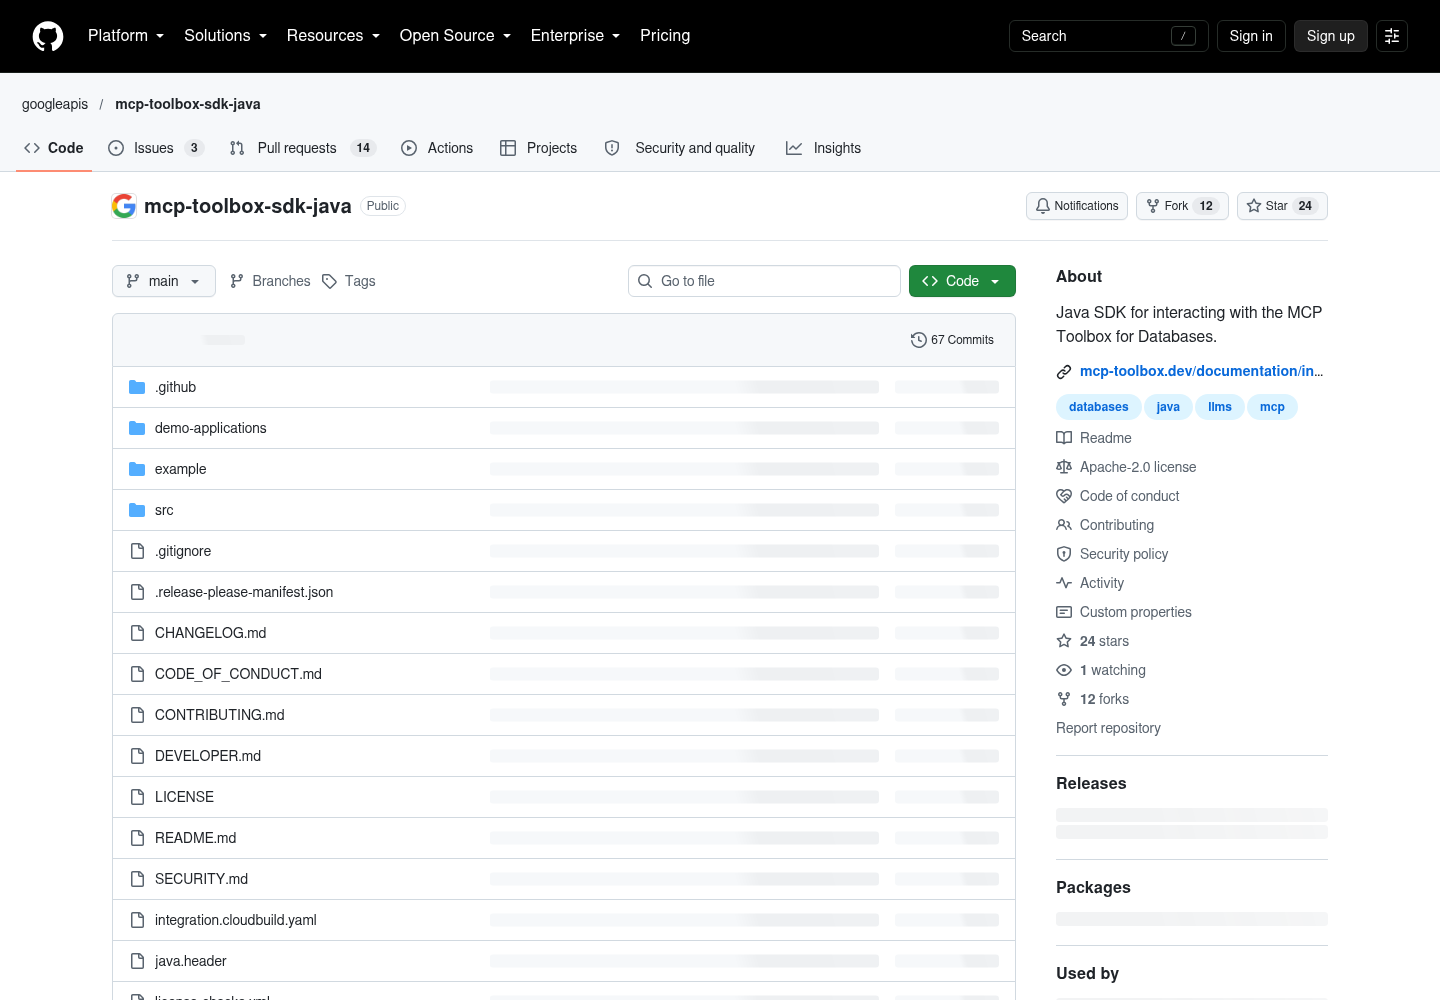This screenshot has height=1000, width=1440.
Task: Click the Report repository link
Action: pyautogui.click(x=1108, y=728)
